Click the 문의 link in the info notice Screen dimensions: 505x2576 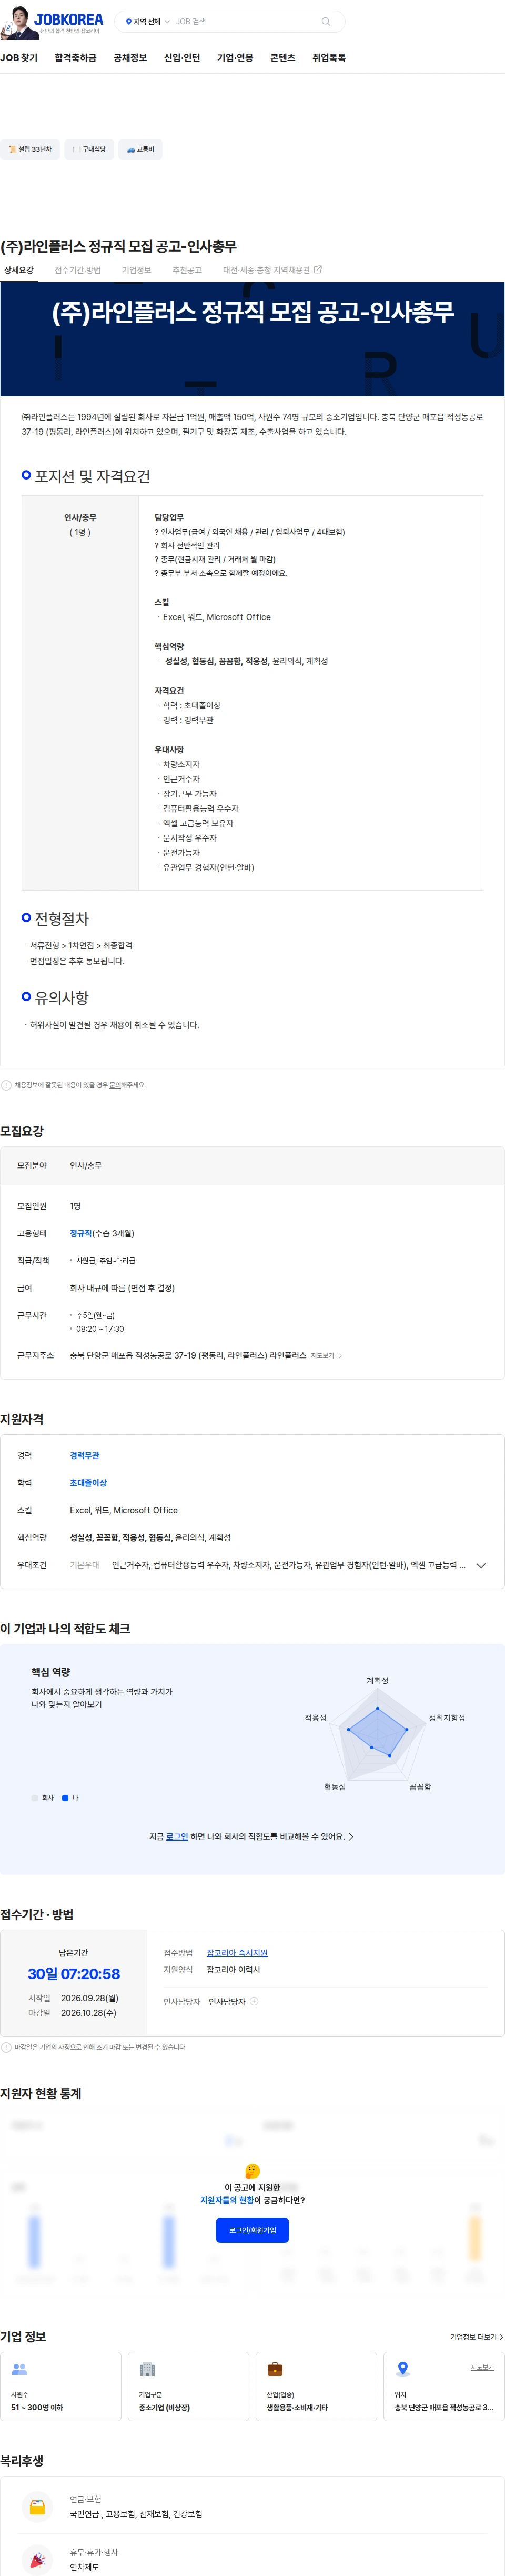coord(115,1085)
